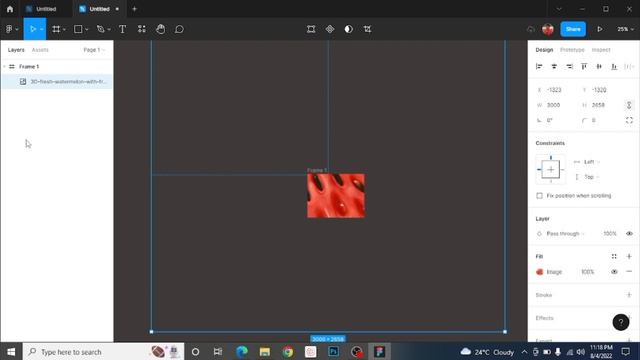Open the Page 1 dropdown
This screenshot has height=360, width=640.
[x=94, y=50]
